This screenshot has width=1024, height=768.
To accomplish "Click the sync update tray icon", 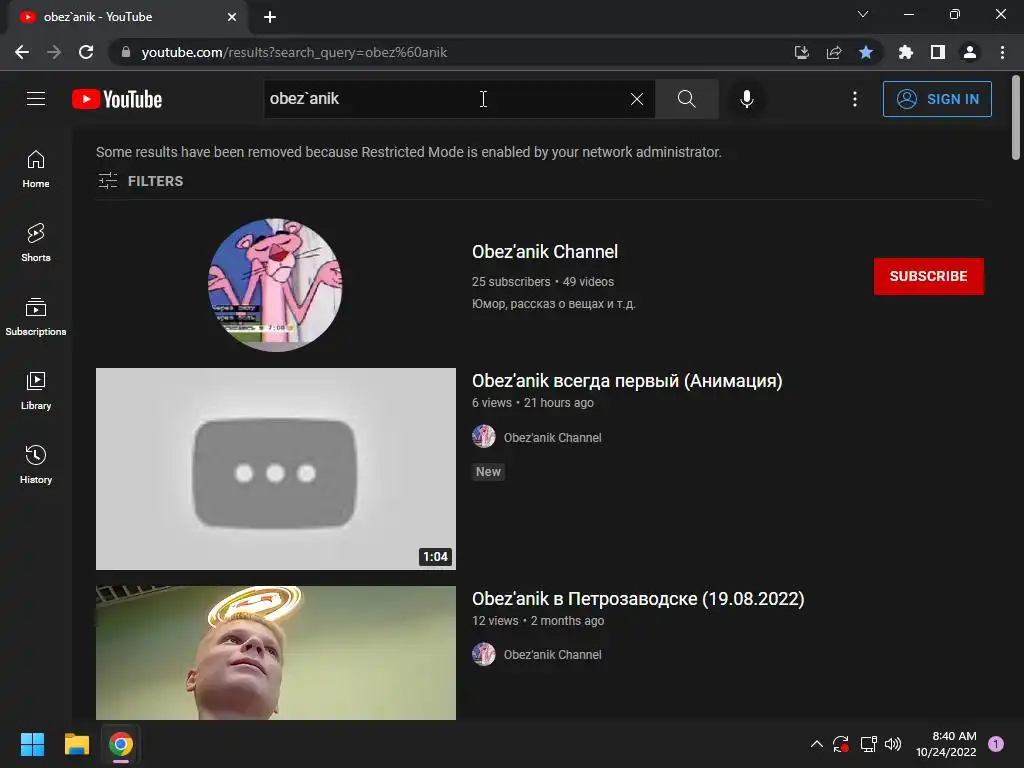I will coord(841,744).
